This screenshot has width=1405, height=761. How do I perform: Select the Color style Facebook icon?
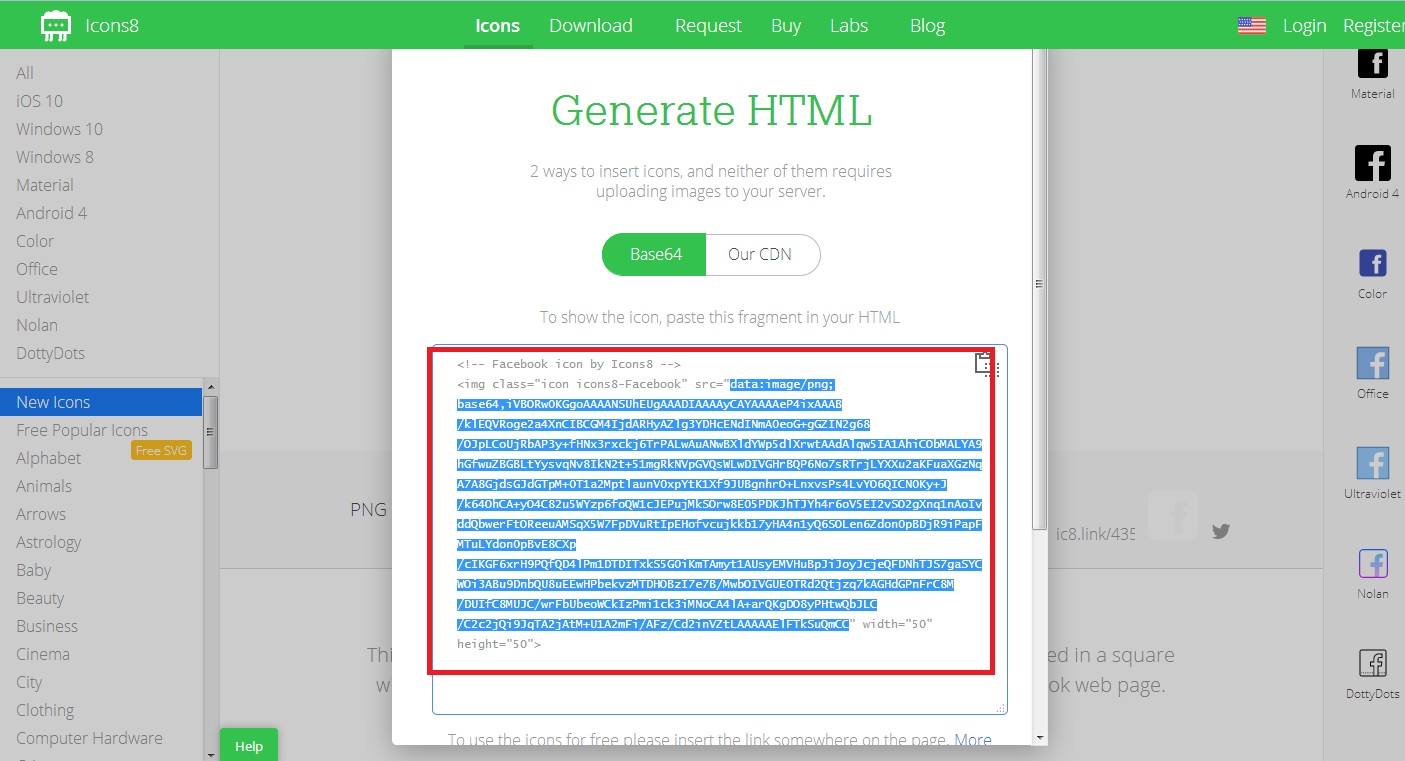point(1372,263)
